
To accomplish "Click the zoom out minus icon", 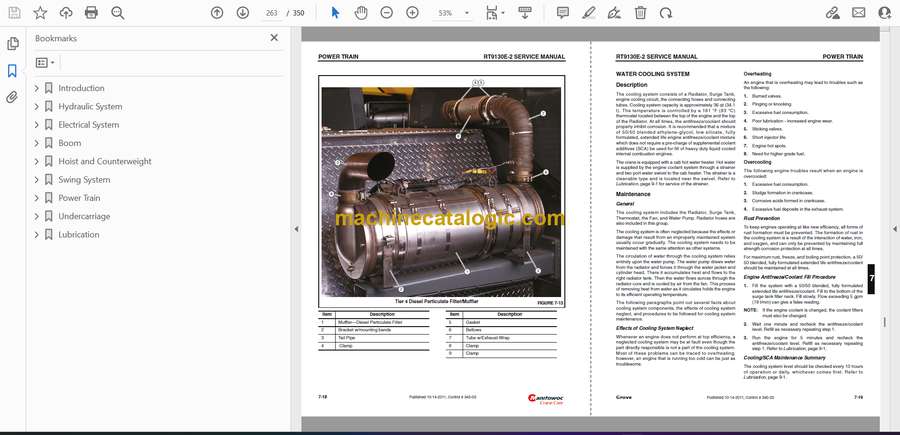I will click(x=388, y=13).
